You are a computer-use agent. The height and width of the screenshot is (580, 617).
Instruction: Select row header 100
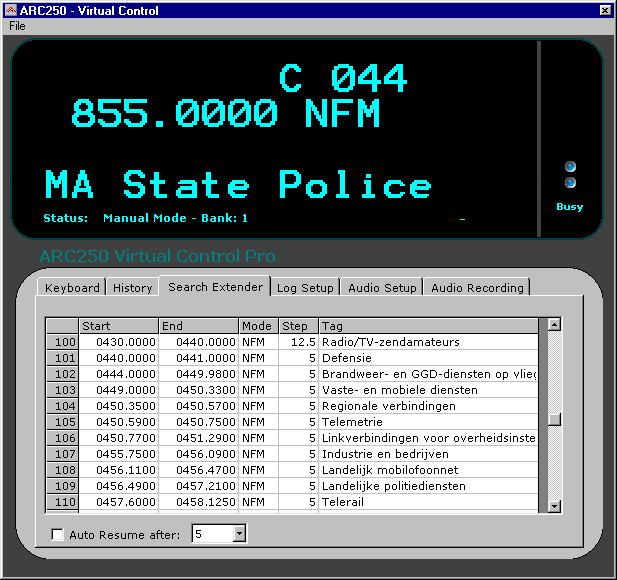(63, 342)
